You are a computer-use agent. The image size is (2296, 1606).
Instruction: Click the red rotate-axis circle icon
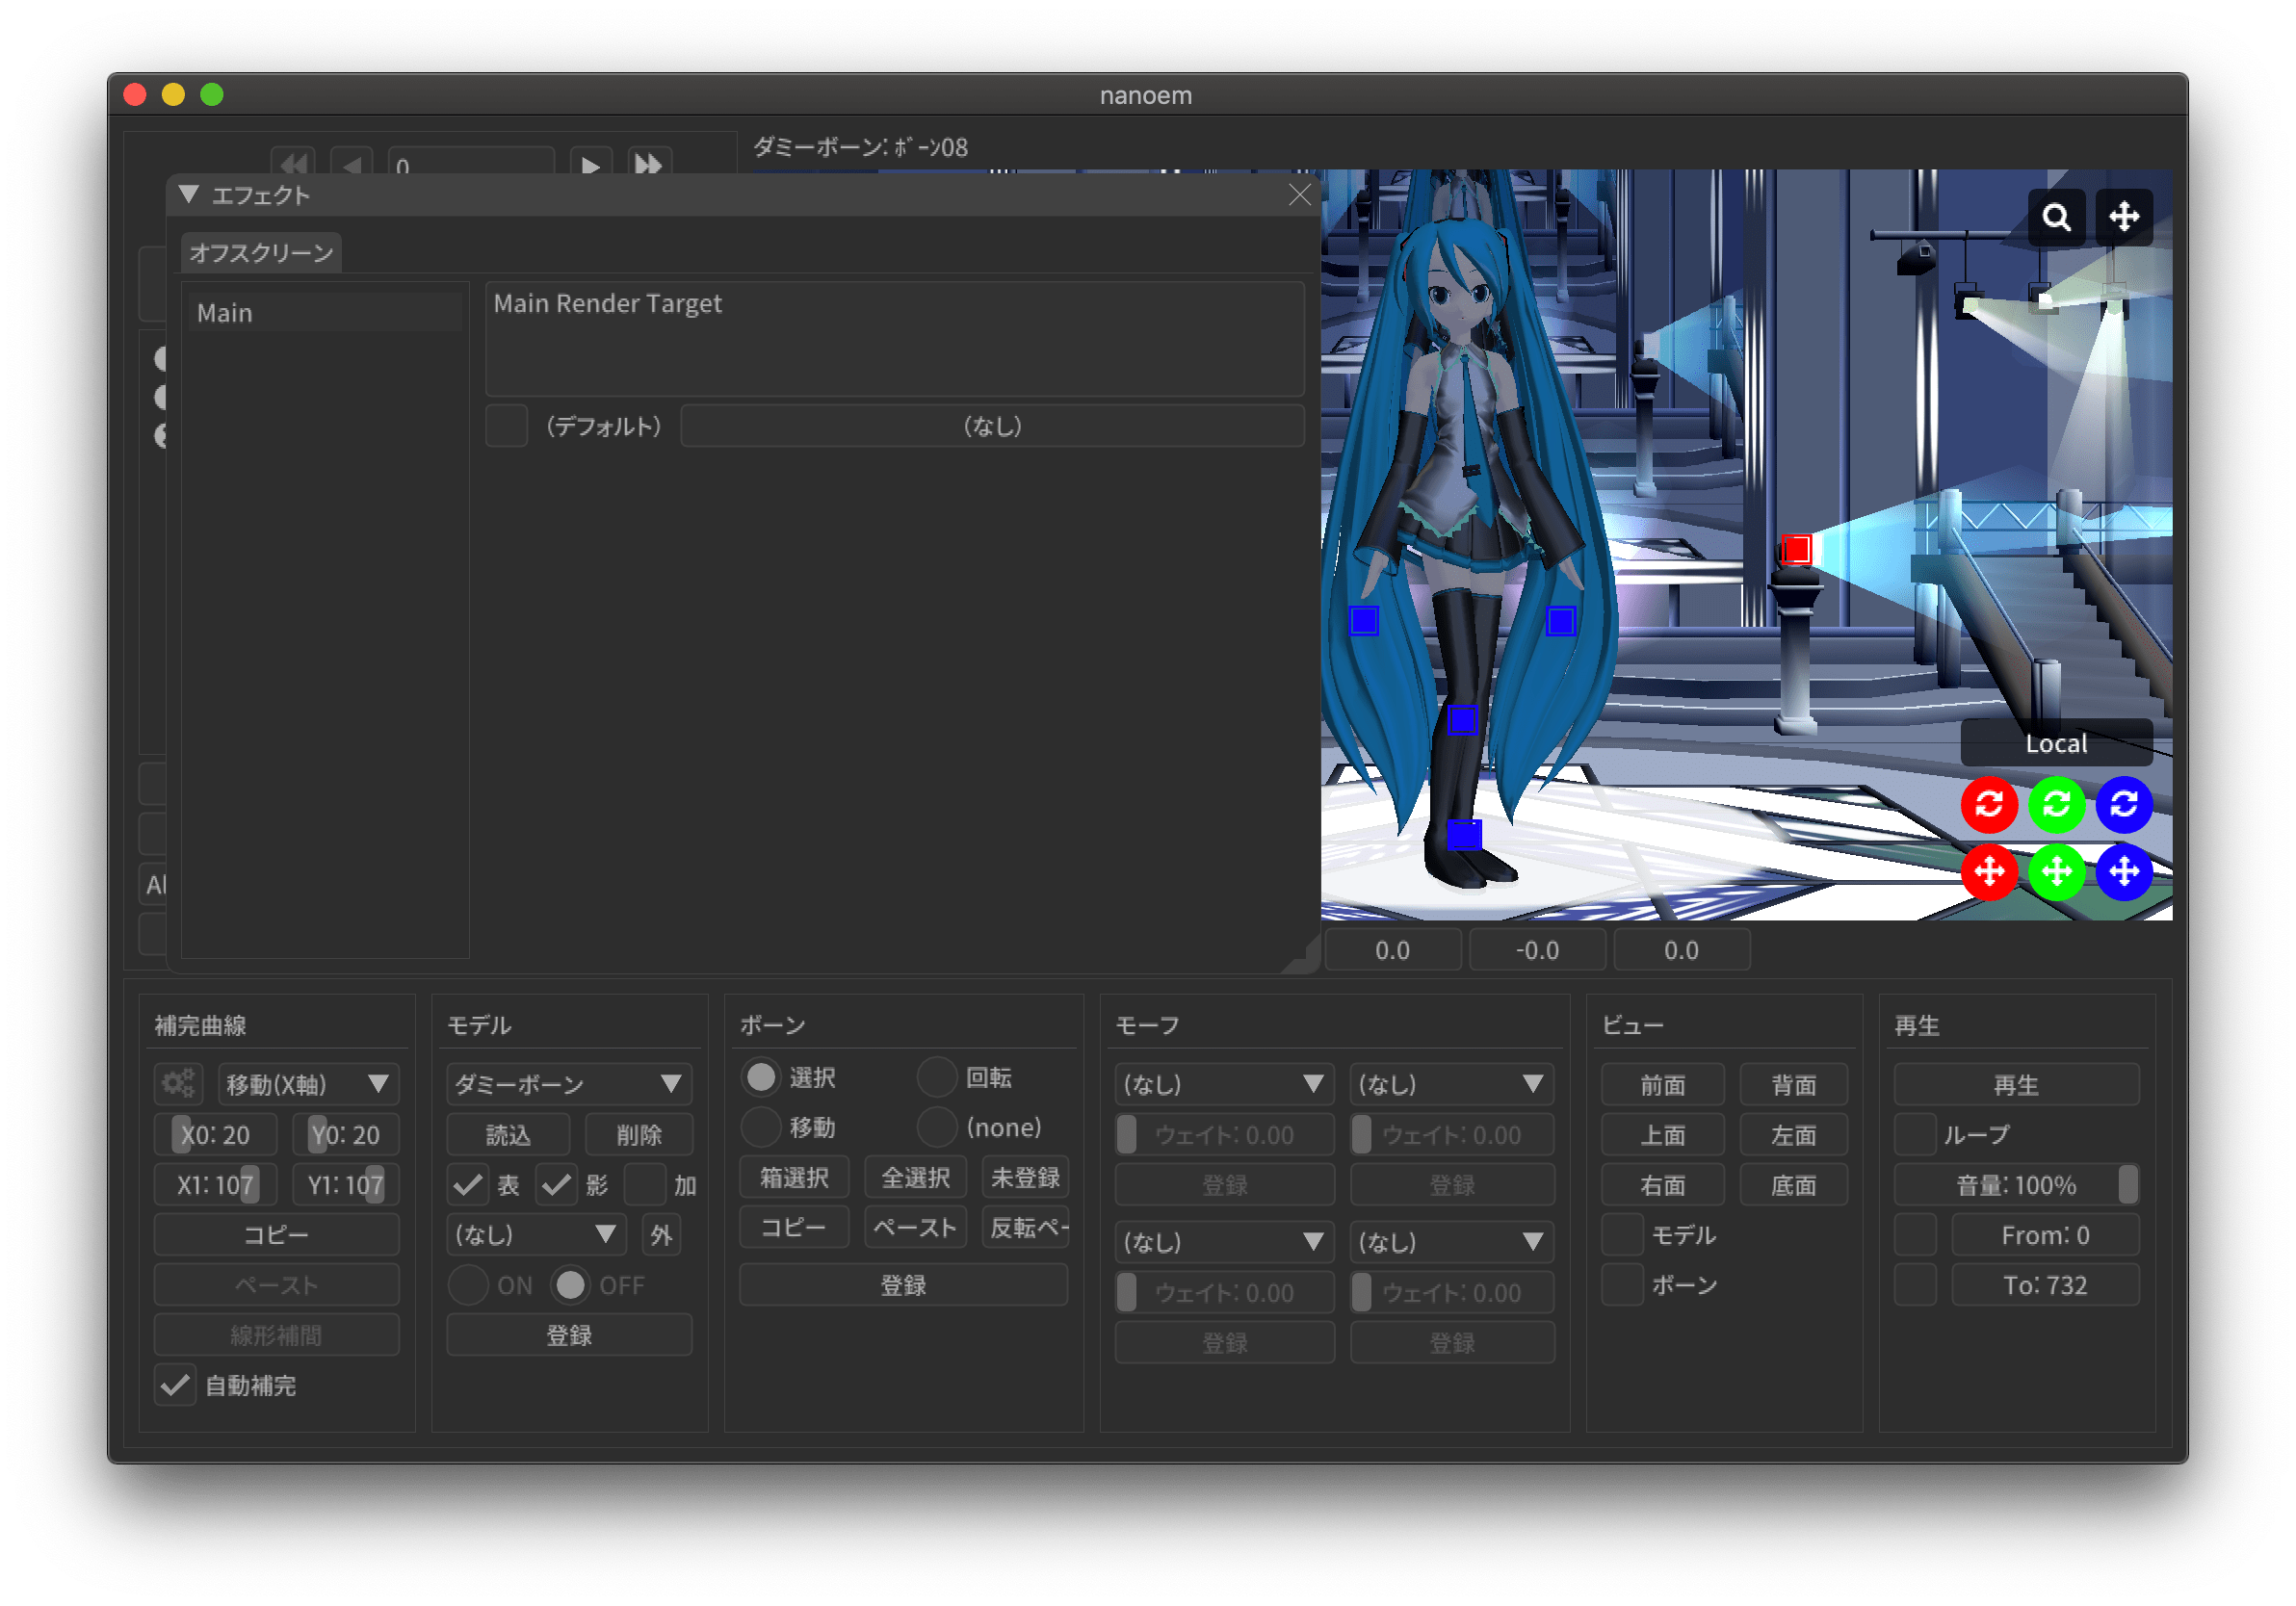pos(1988,804)
